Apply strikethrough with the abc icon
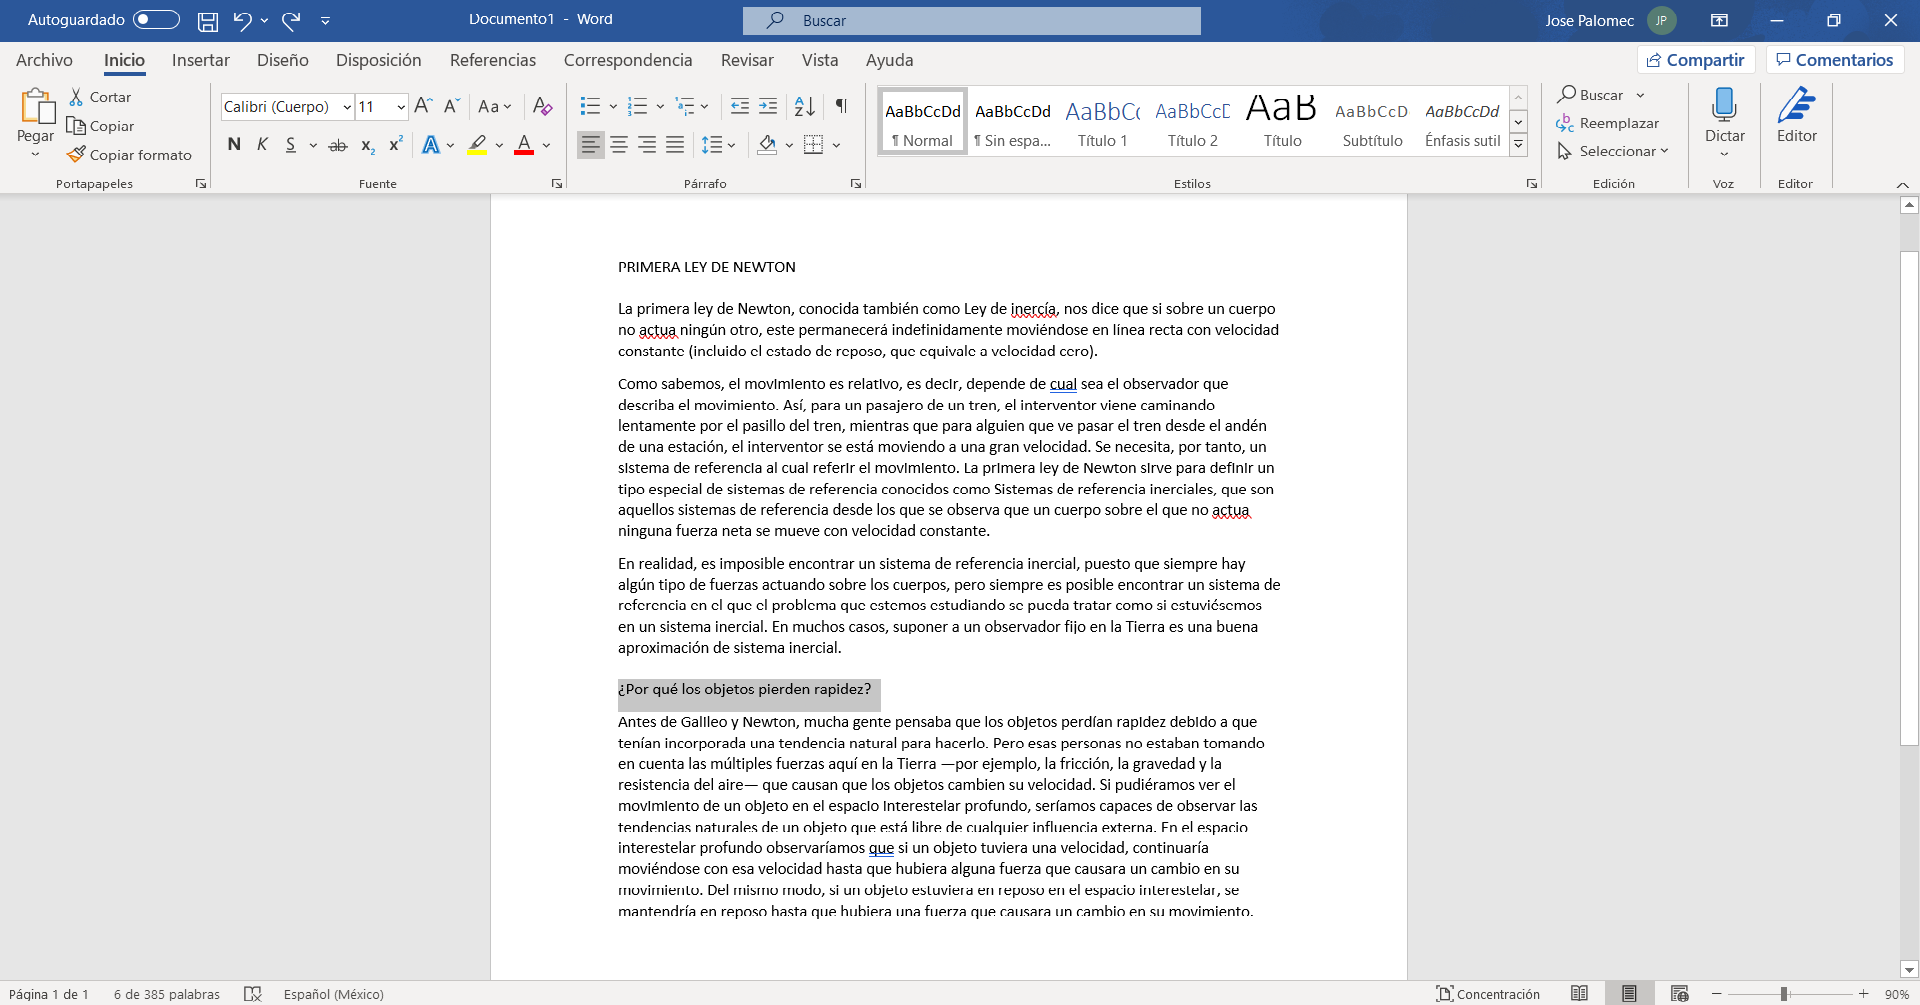This screenshot has height=1005, width=1920. (338, 145)
